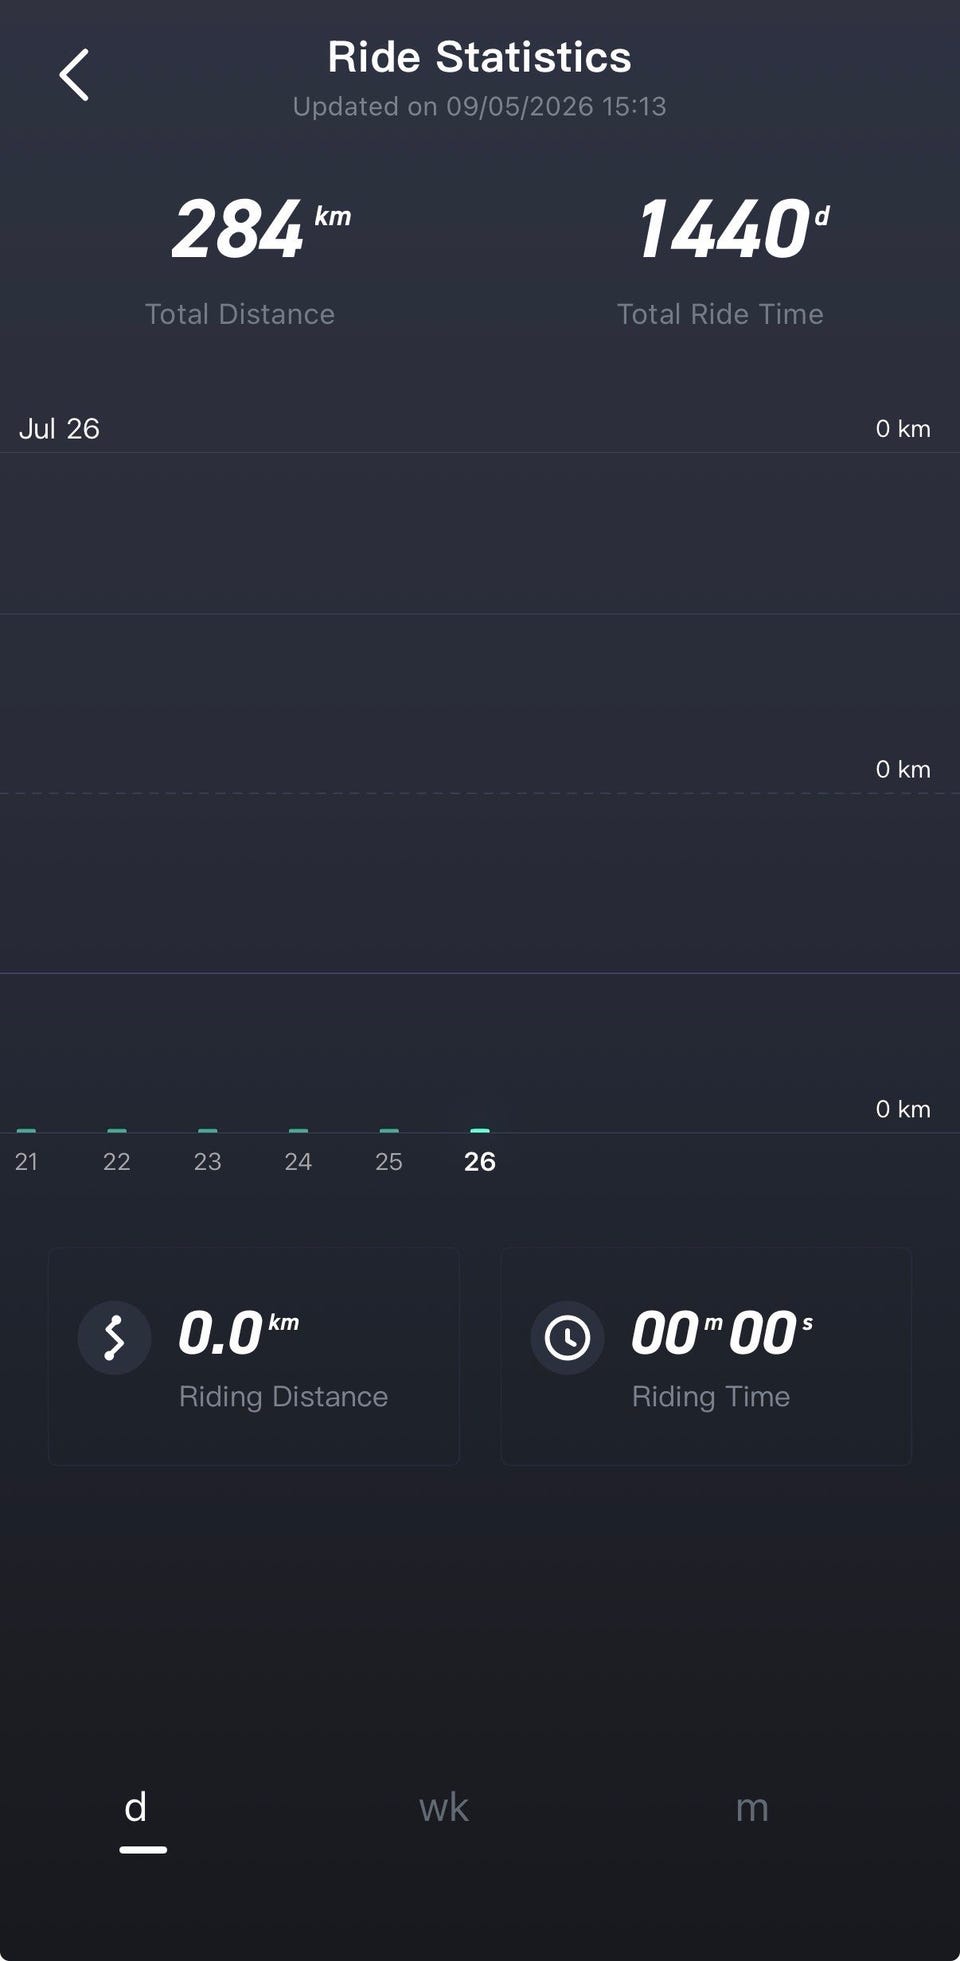
Task: Tap the Ride Statistics title
Action: point(480,57)
